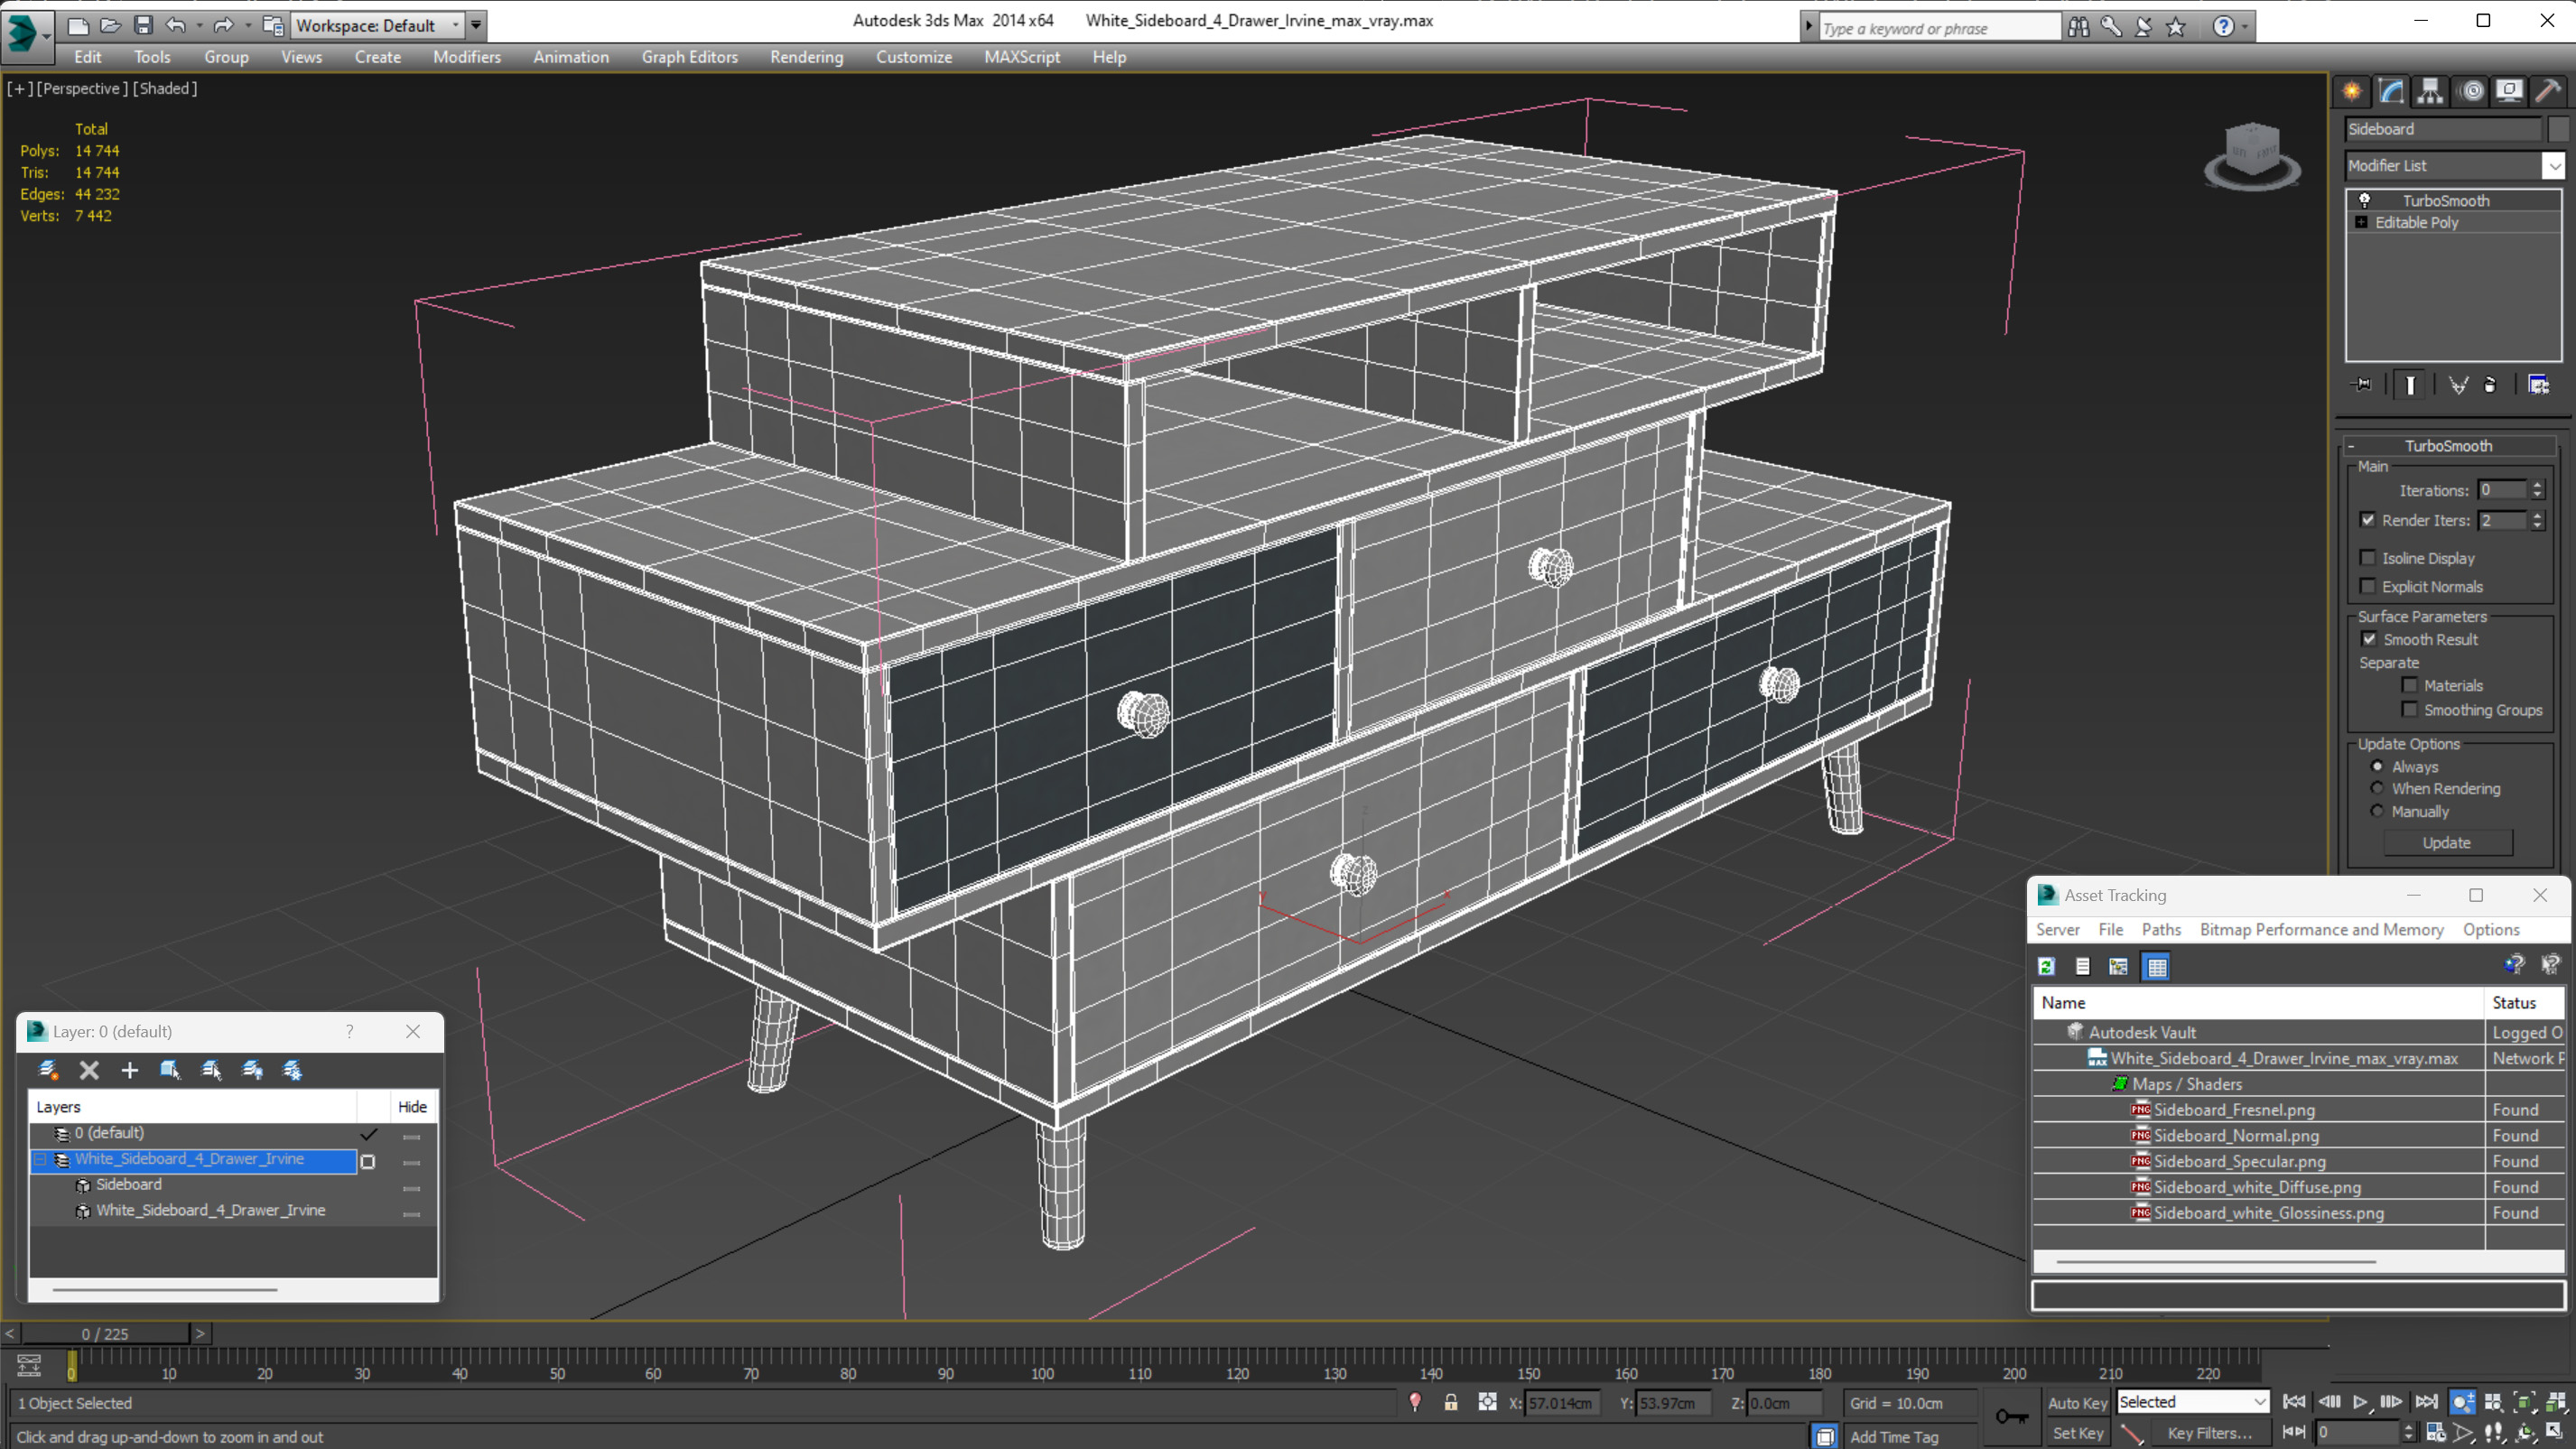Open the Graph Editors menu
Screen dimensions: 2576x1449
click(689, 57)
